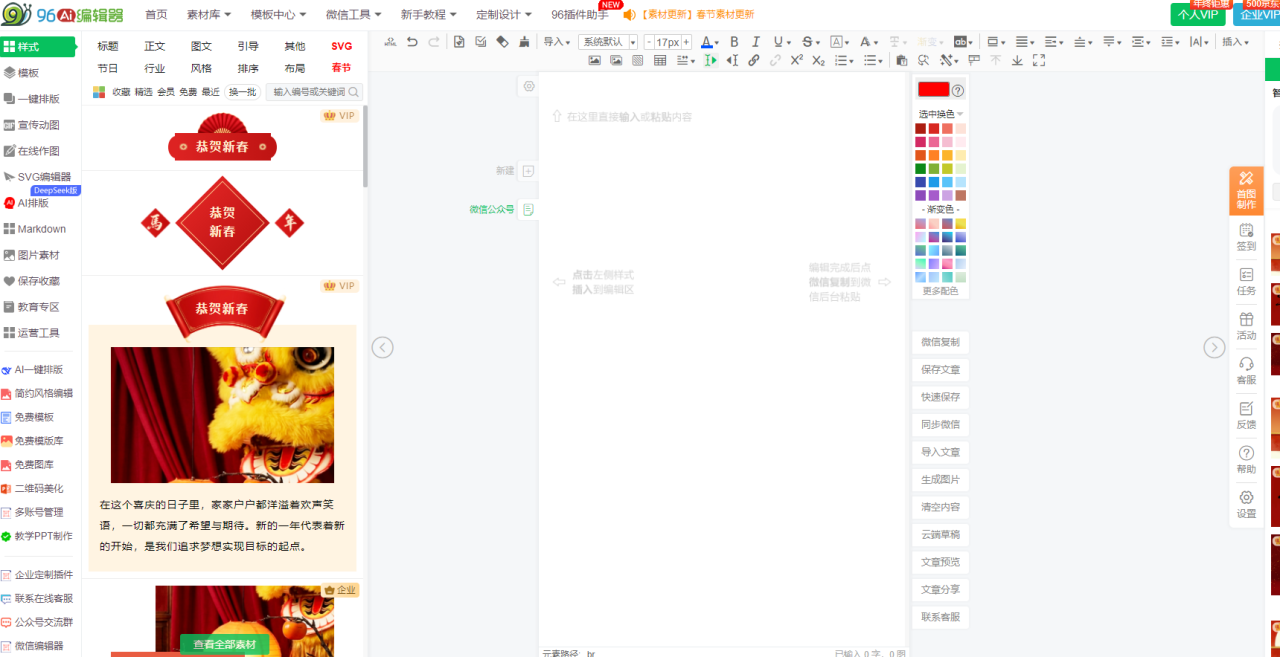
Task: Collapse the left panel with the arrow button
Action: pos(382,347)
